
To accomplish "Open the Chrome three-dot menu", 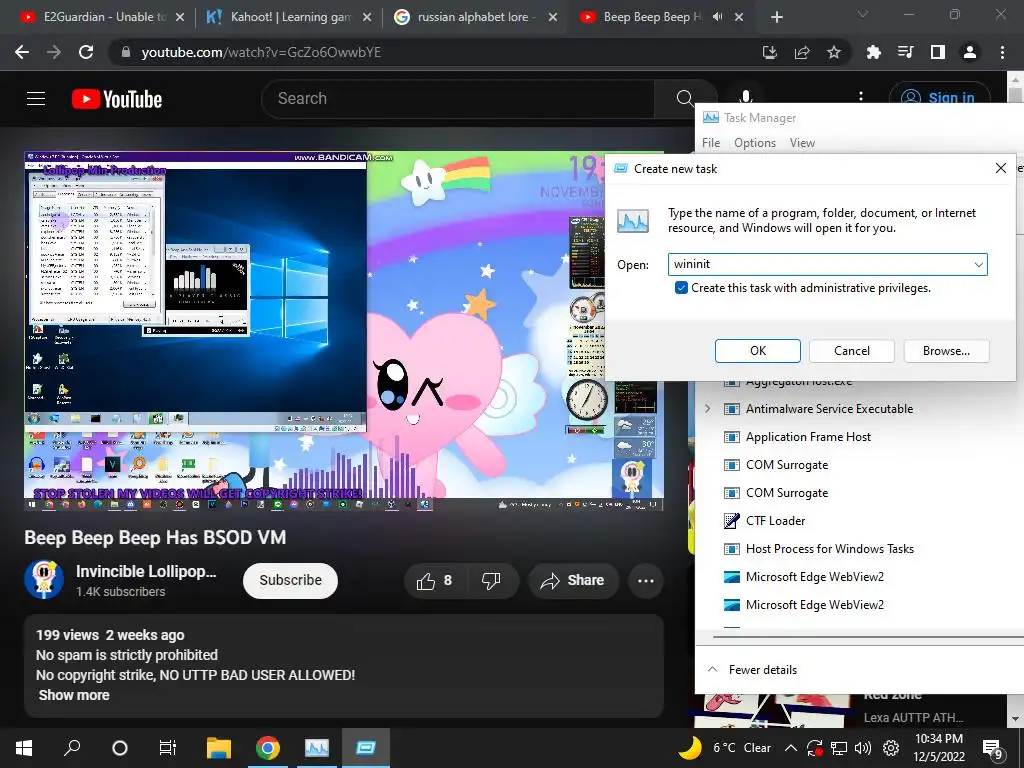I will (1002, 52).
